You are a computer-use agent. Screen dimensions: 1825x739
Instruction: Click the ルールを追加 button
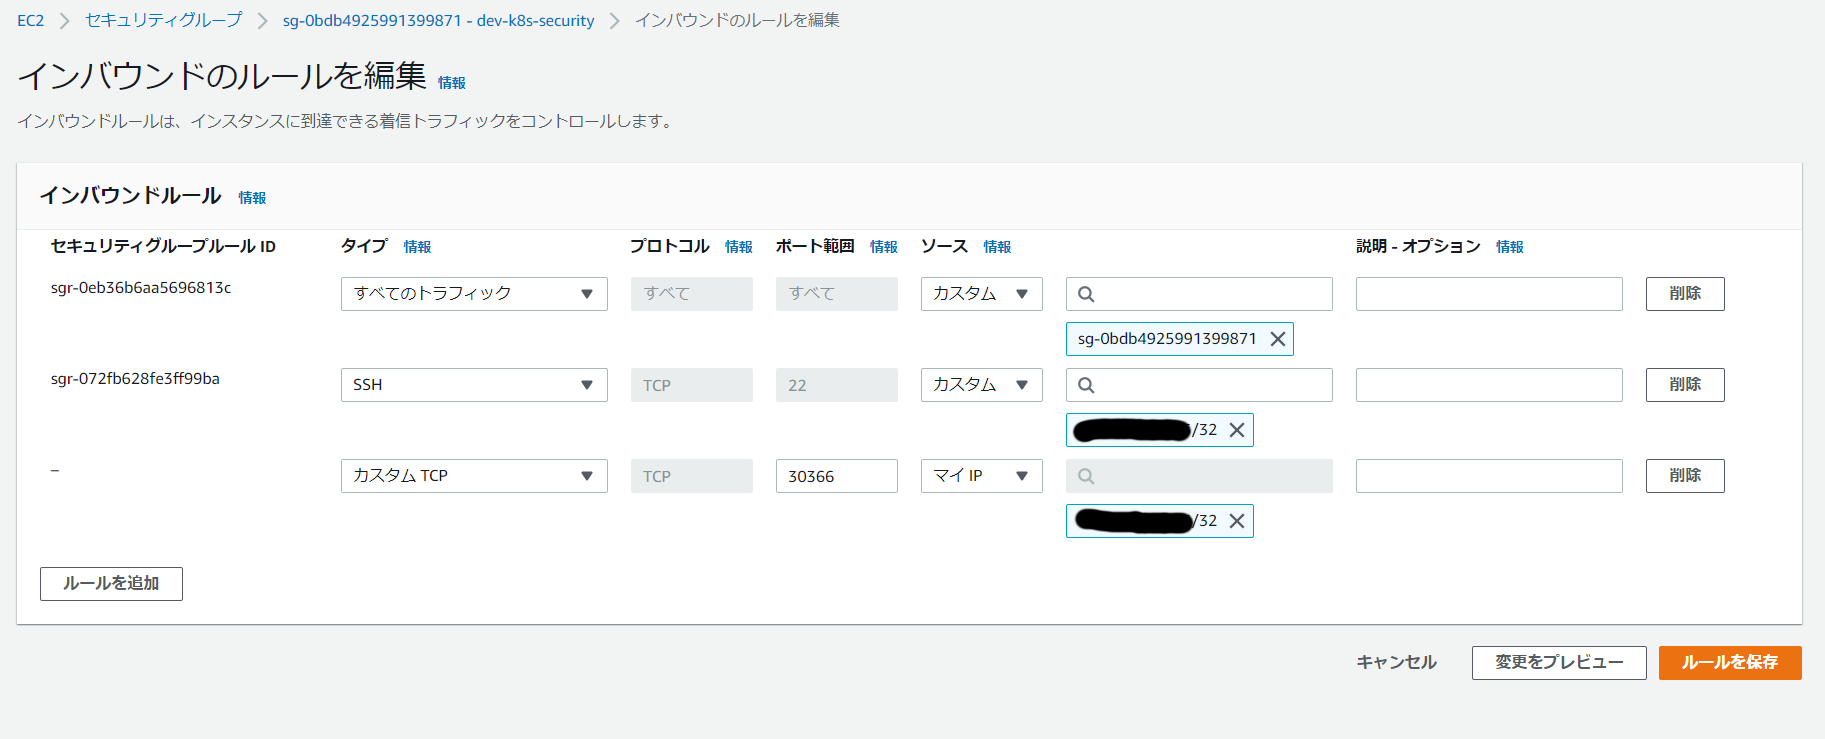(x=111, y=584)
